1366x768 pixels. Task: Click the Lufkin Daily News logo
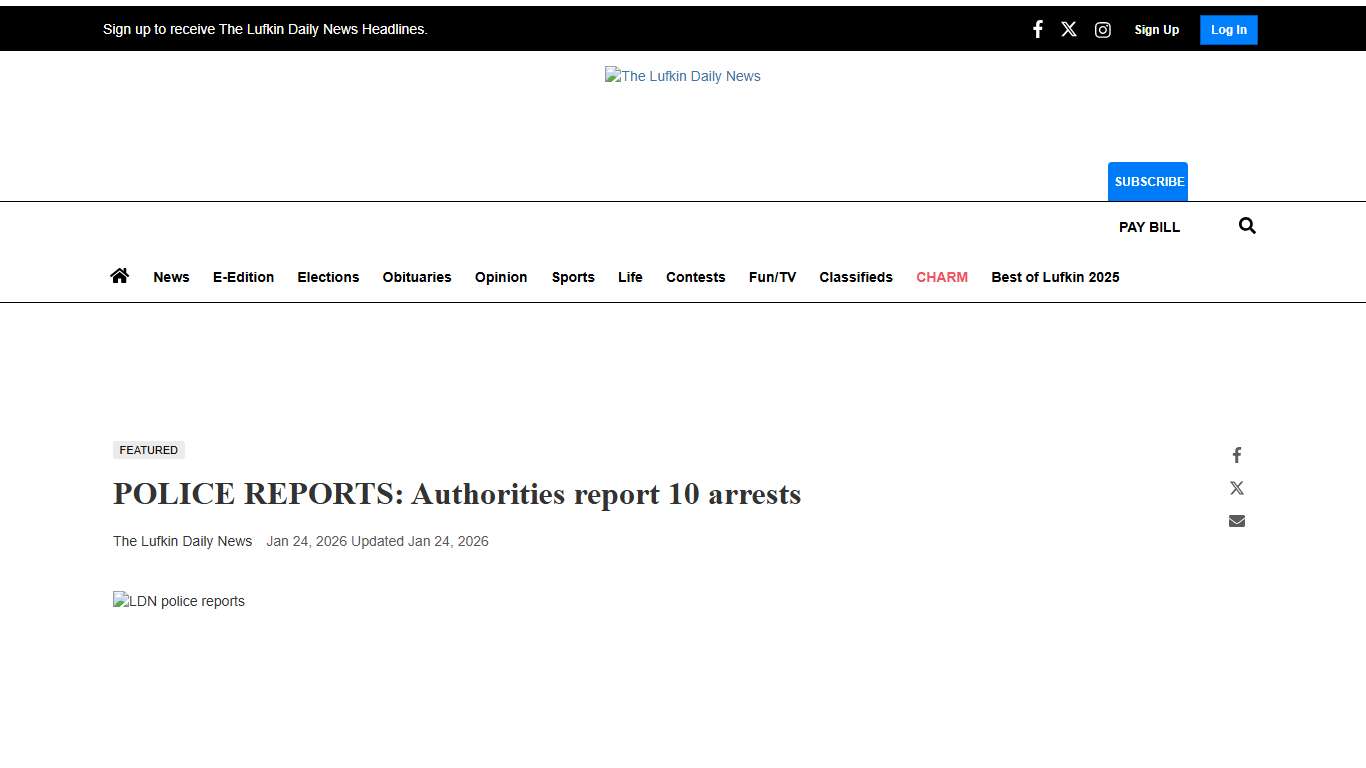682,76
